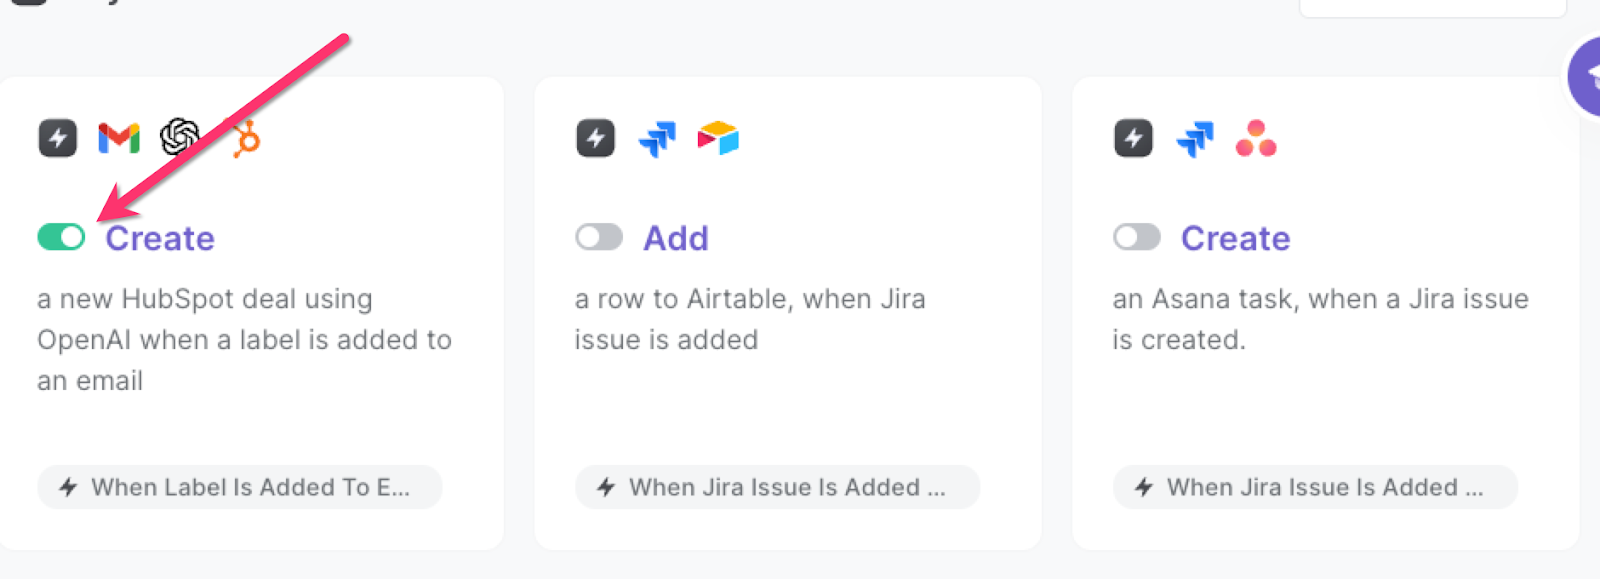Turn on the Asana task creation toggle

tap(1137, 238)
